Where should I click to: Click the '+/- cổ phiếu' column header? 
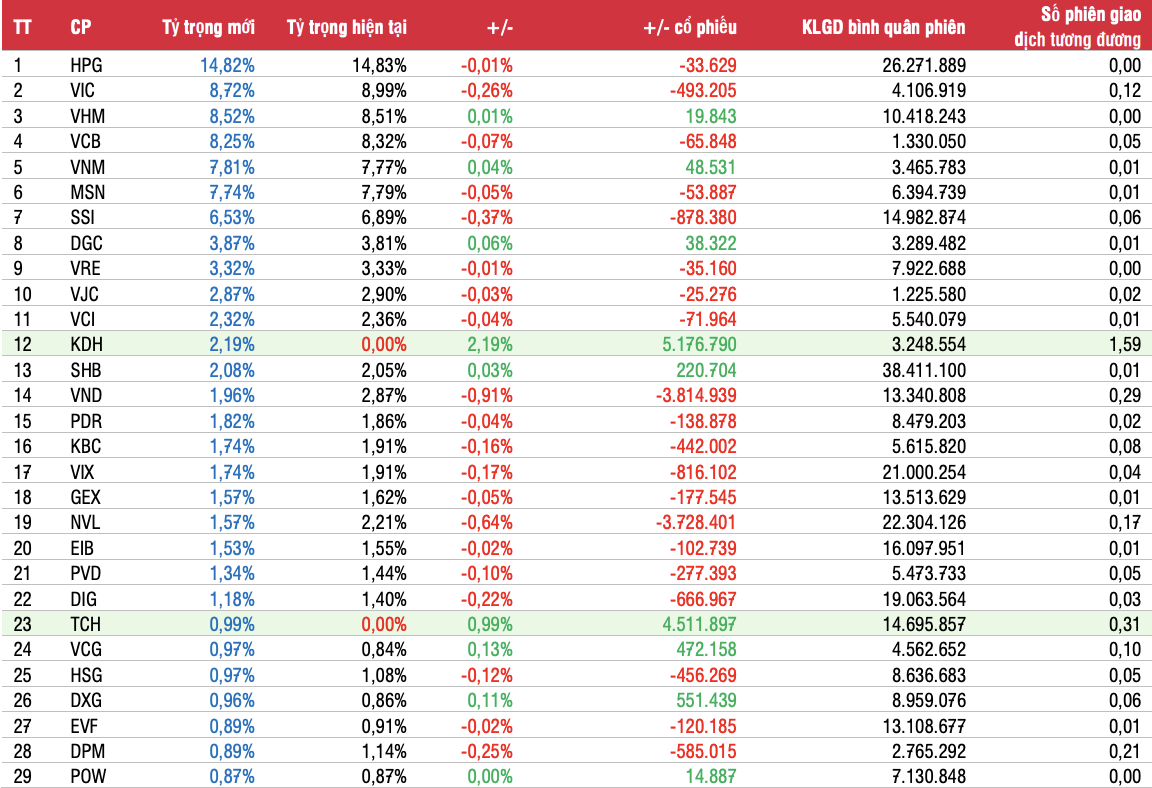(x=690, y=27)
